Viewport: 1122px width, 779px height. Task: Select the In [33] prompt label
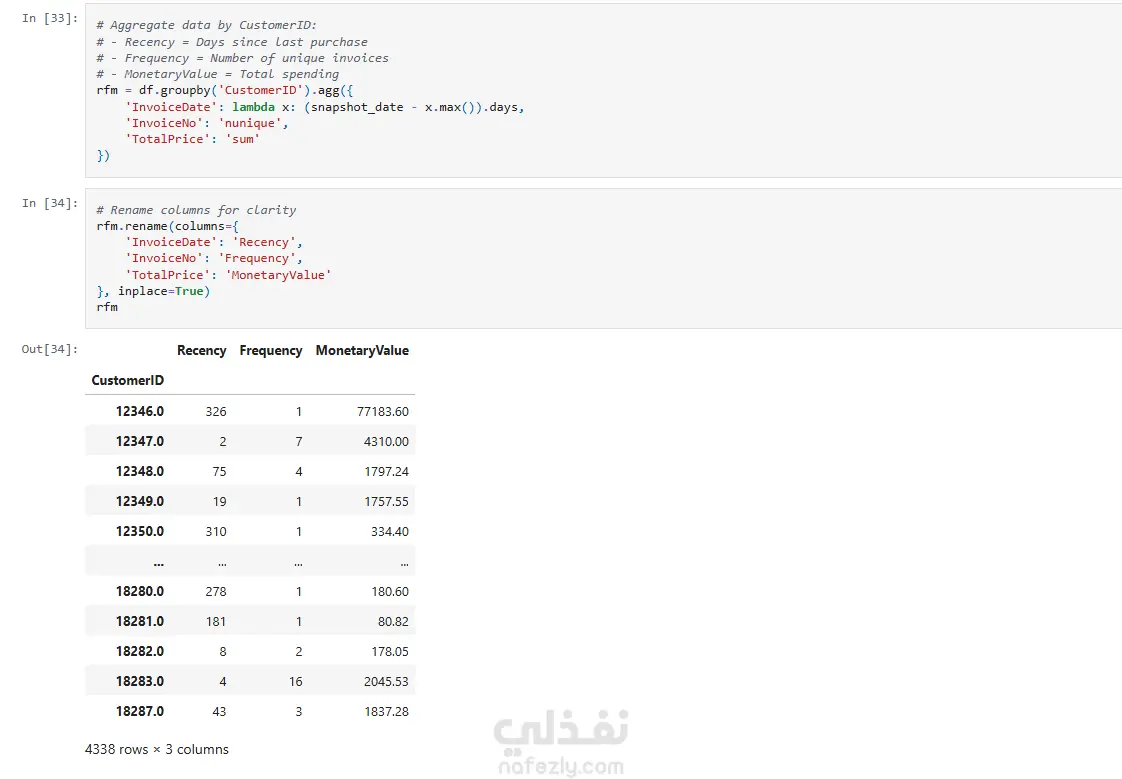coord(49,19)
